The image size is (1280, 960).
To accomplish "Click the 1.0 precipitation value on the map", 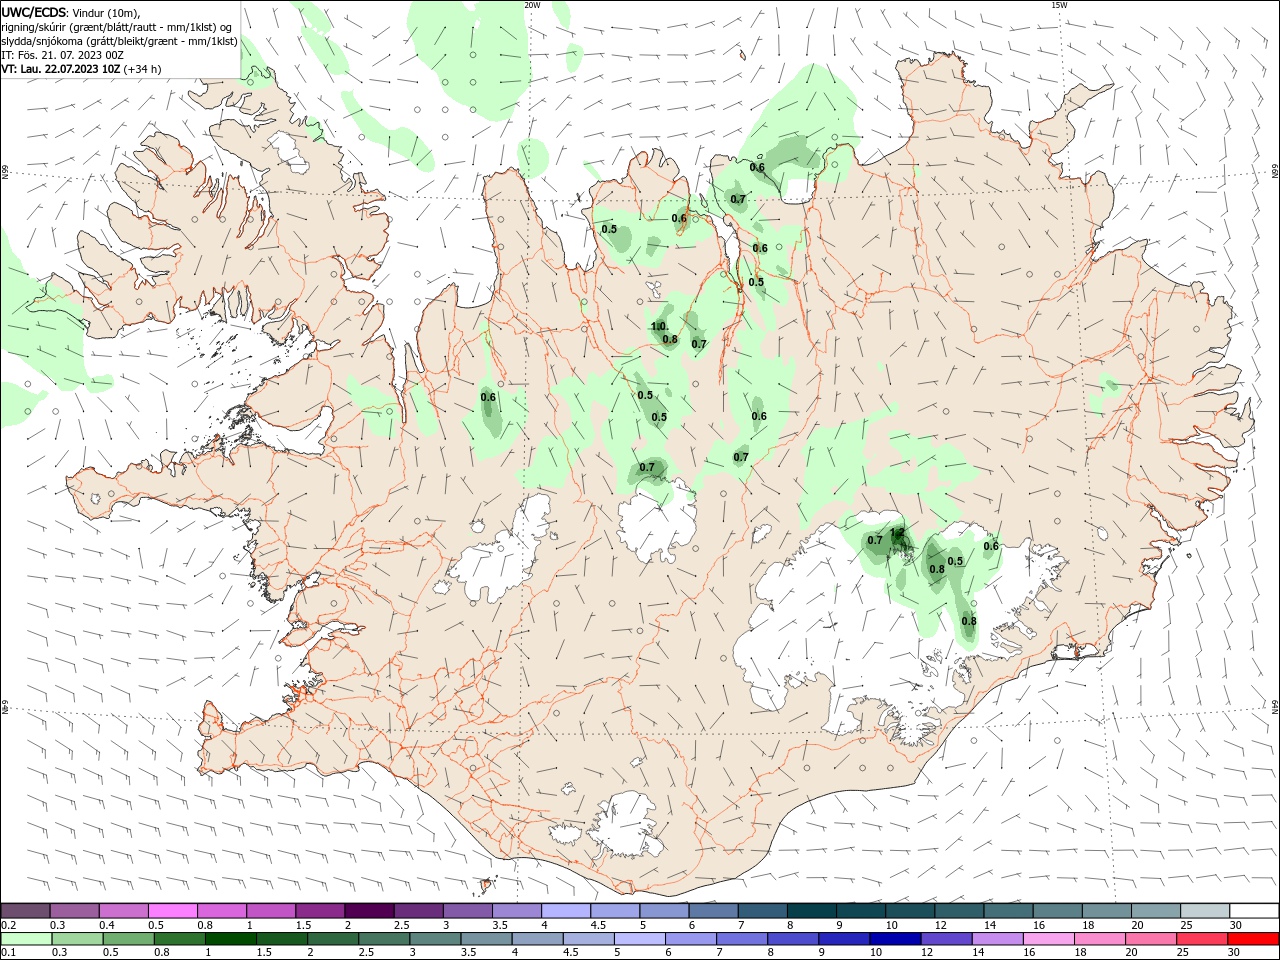I will click(x=659, y=327).
